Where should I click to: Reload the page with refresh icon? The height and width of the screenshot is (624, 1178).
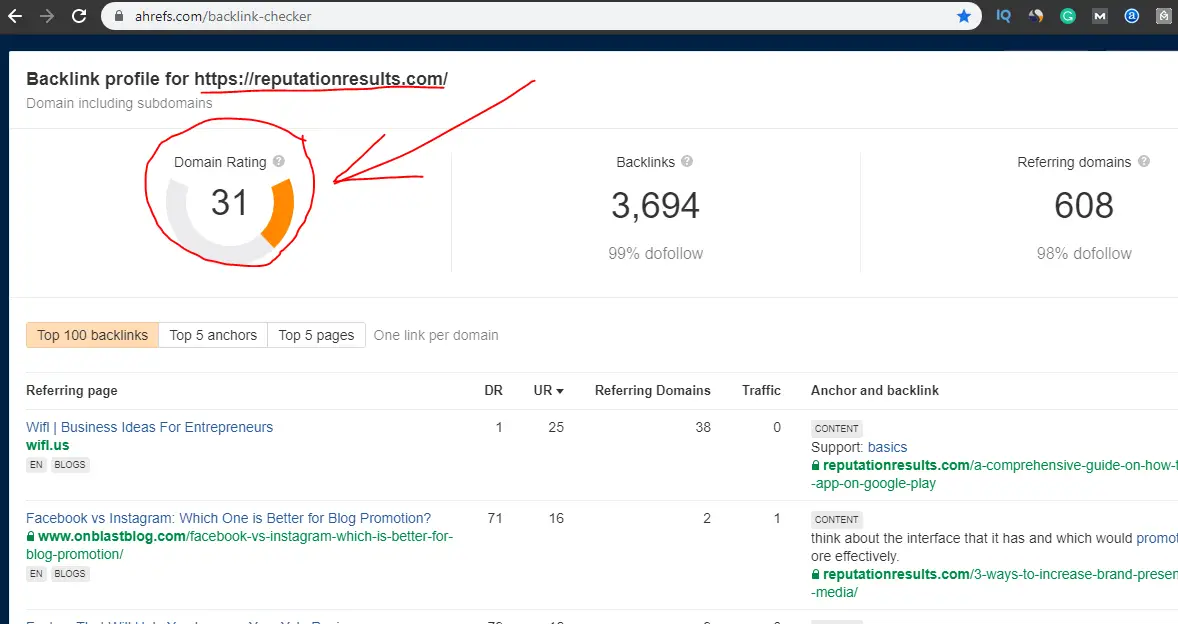click(79, 16)
